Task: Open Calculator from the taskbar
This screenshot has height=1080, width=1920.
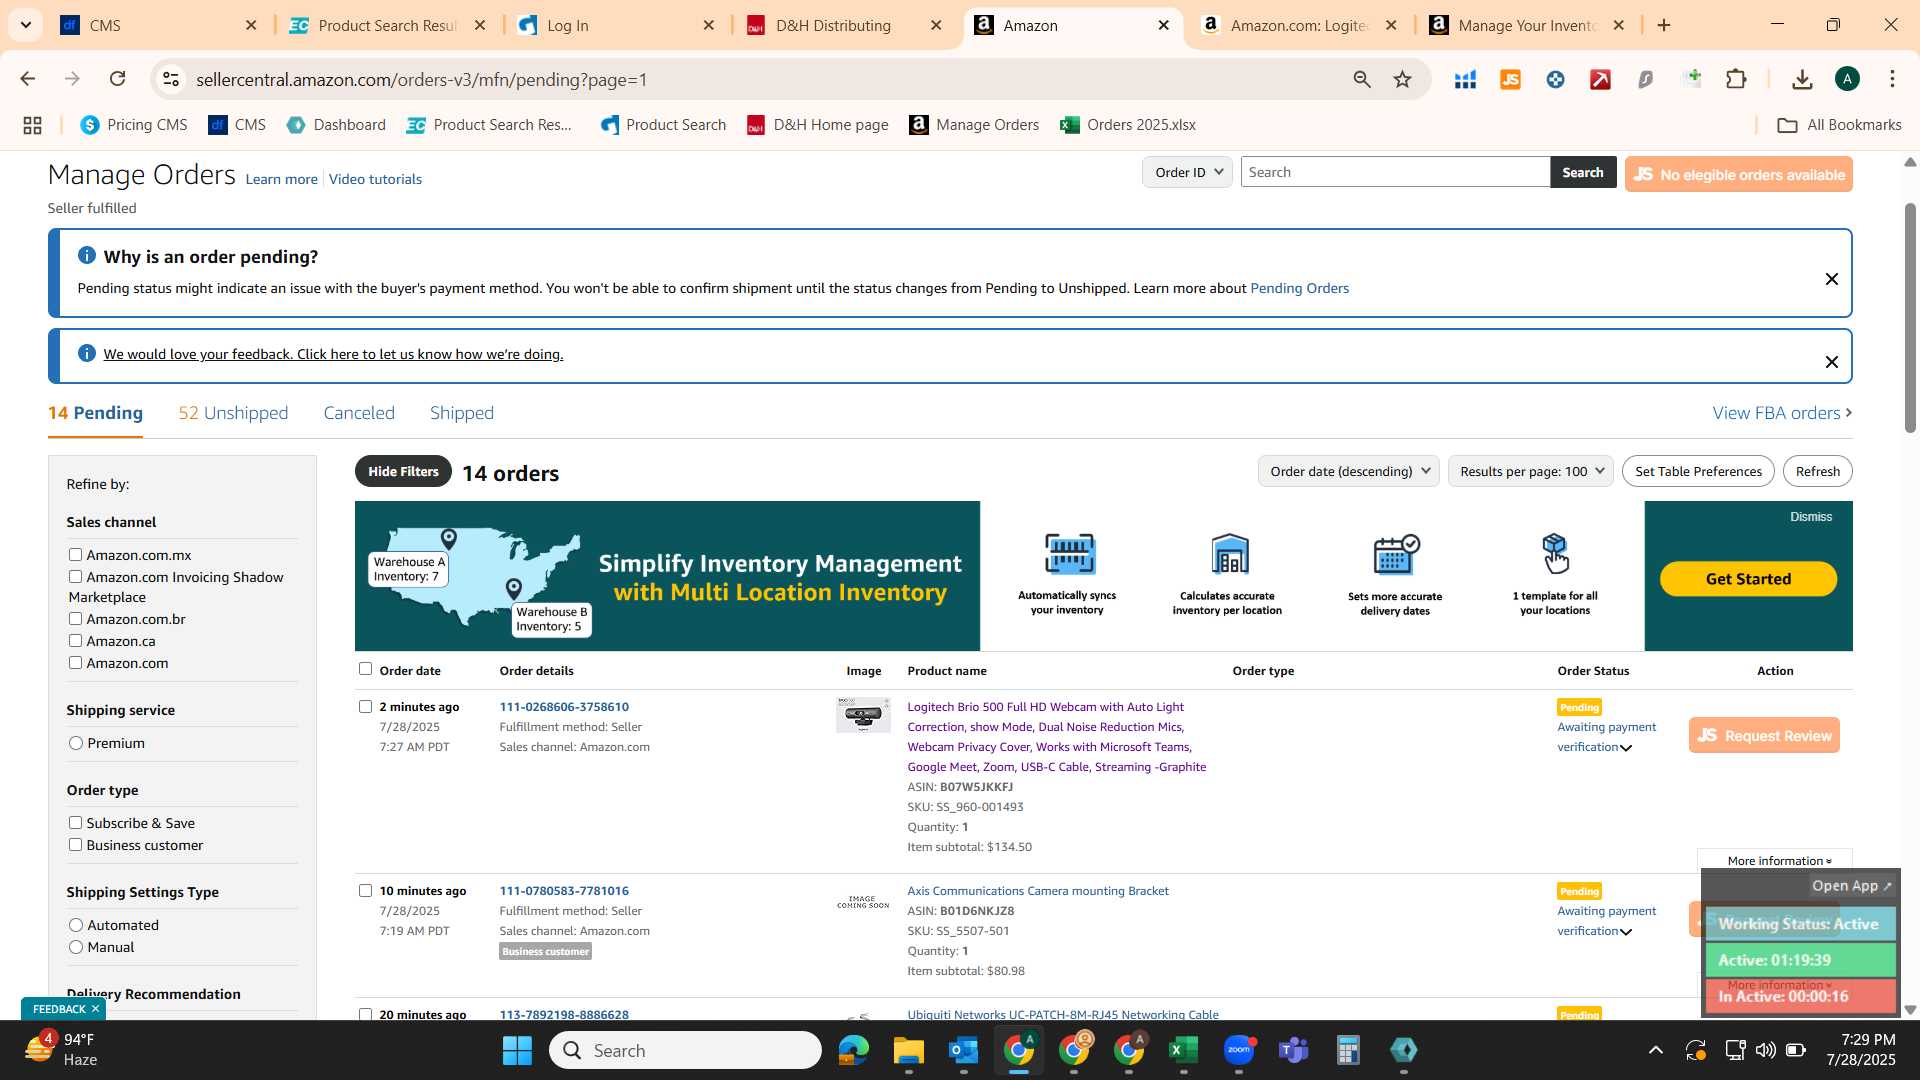Action: point(1348,1050)
